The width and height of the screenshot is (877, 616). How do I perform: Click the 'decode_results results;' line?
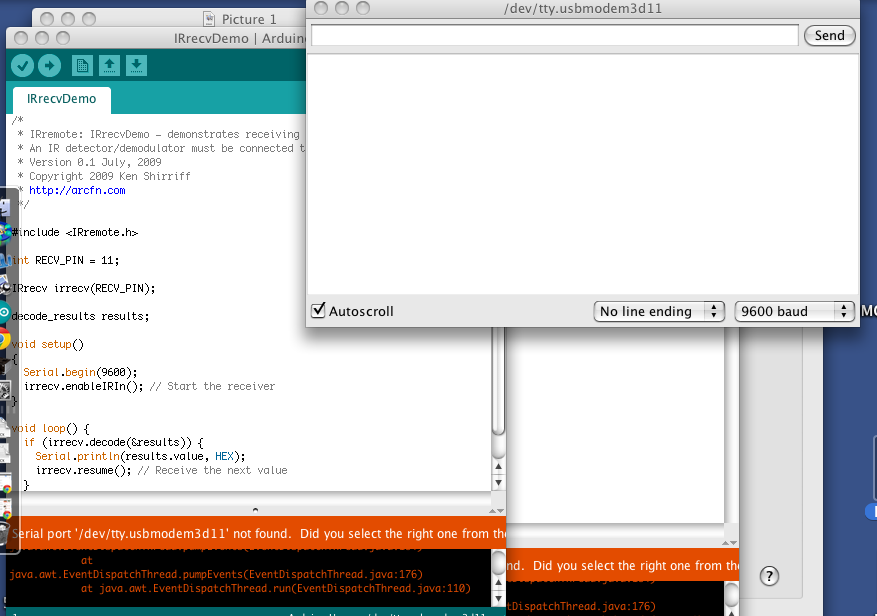pyautogui.click(x=81, y=316)
